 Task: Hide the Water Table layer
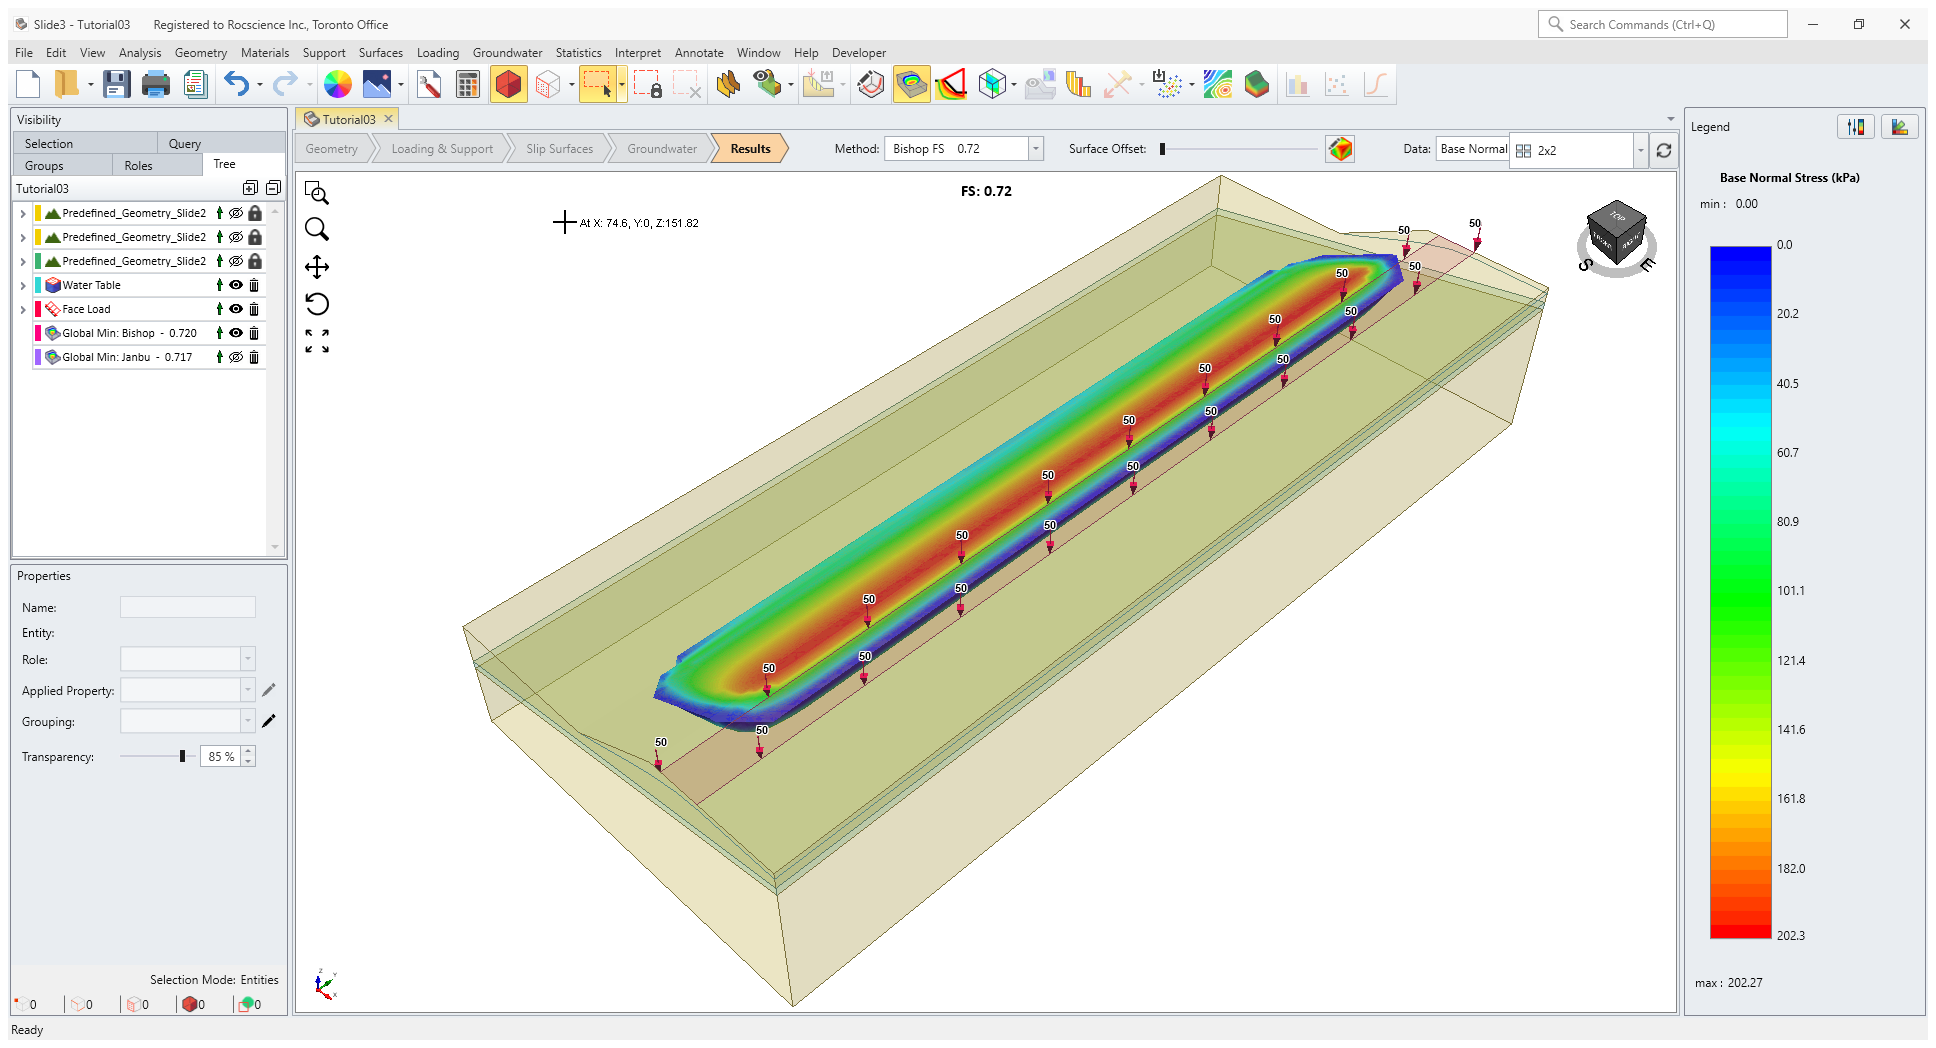(x=236, y=286)
